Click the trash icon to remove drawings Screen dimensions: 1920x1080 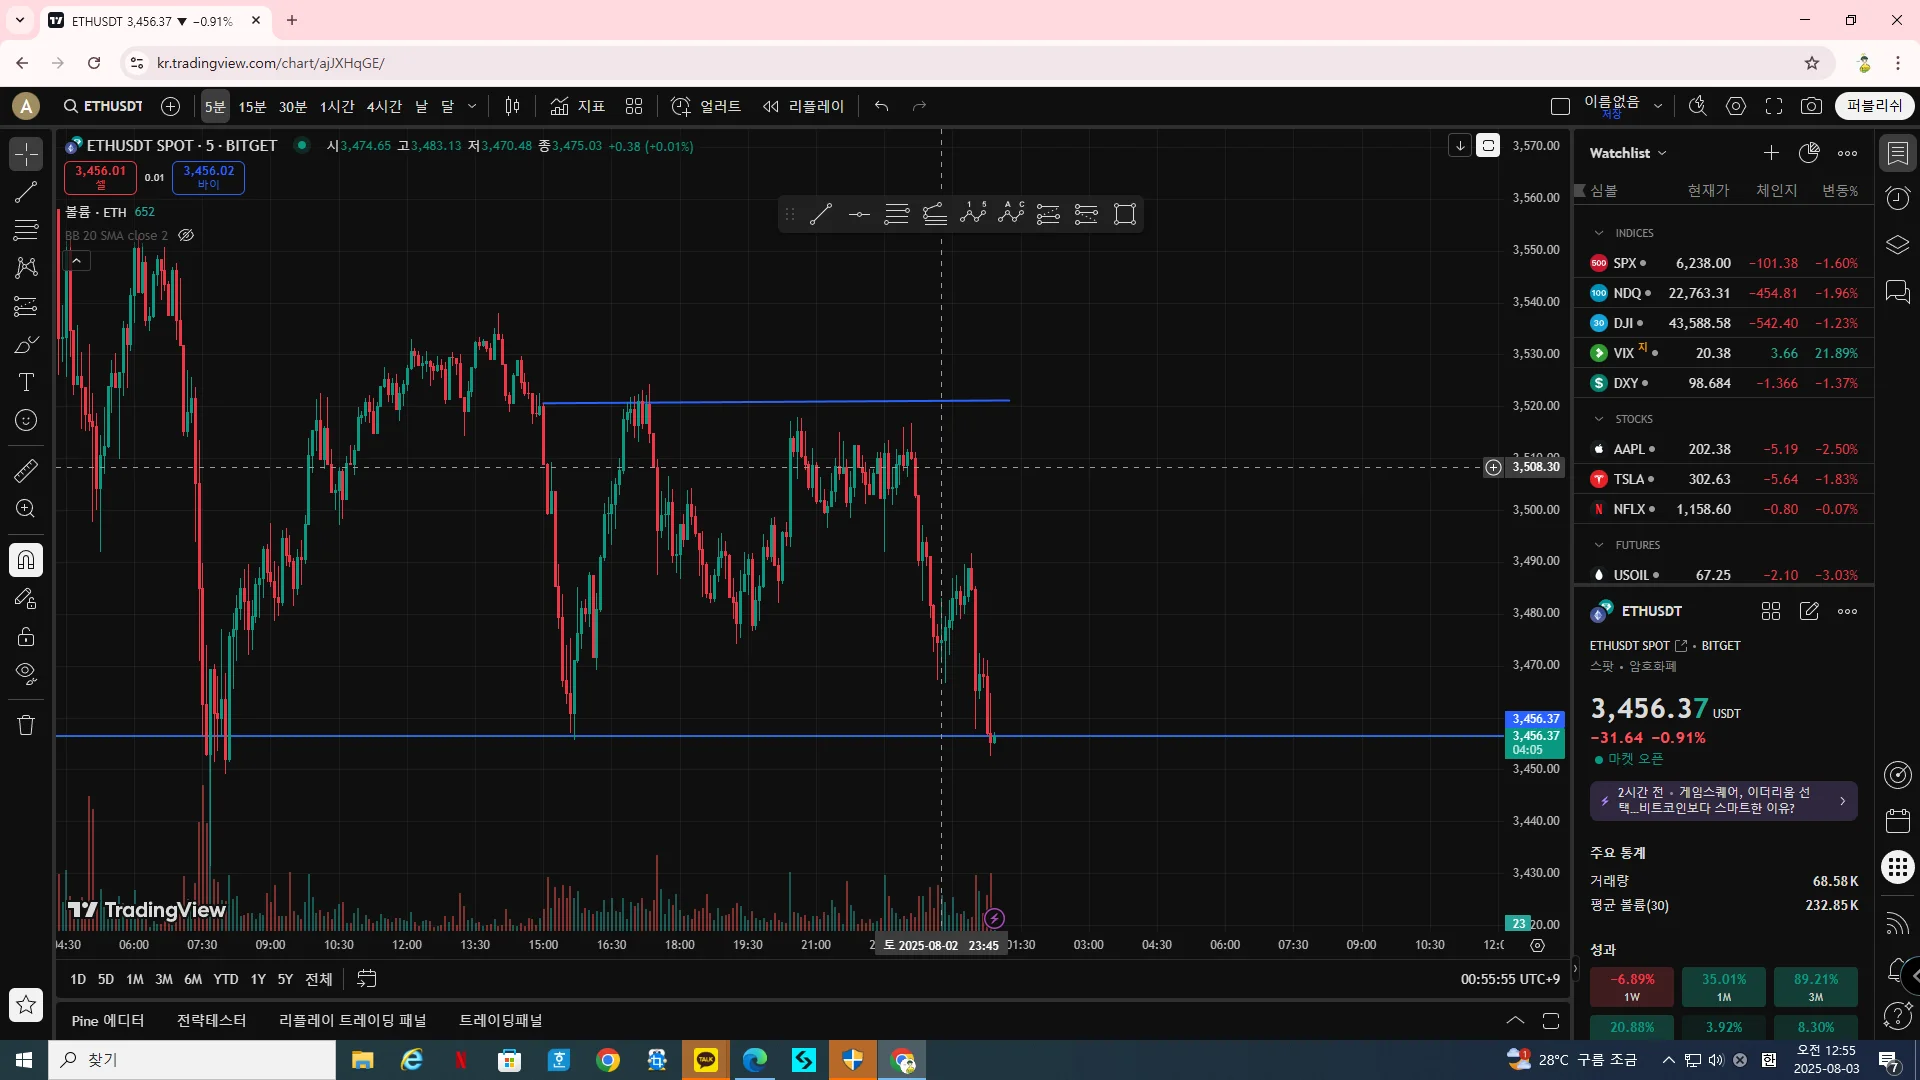click(x=26, y=725)
